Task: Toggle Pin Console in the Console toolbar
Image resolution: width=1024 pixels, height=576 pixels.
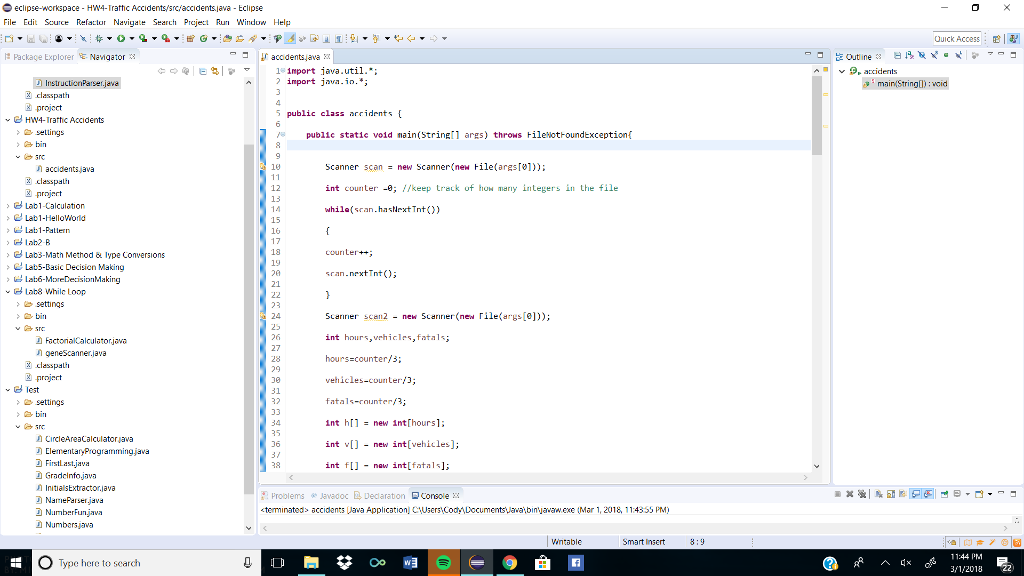Action: point(944,495)
